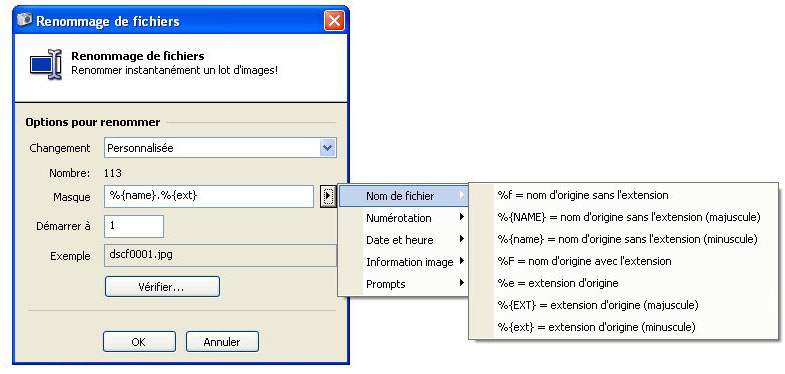Click the Nombre value 113

point(113,174)
